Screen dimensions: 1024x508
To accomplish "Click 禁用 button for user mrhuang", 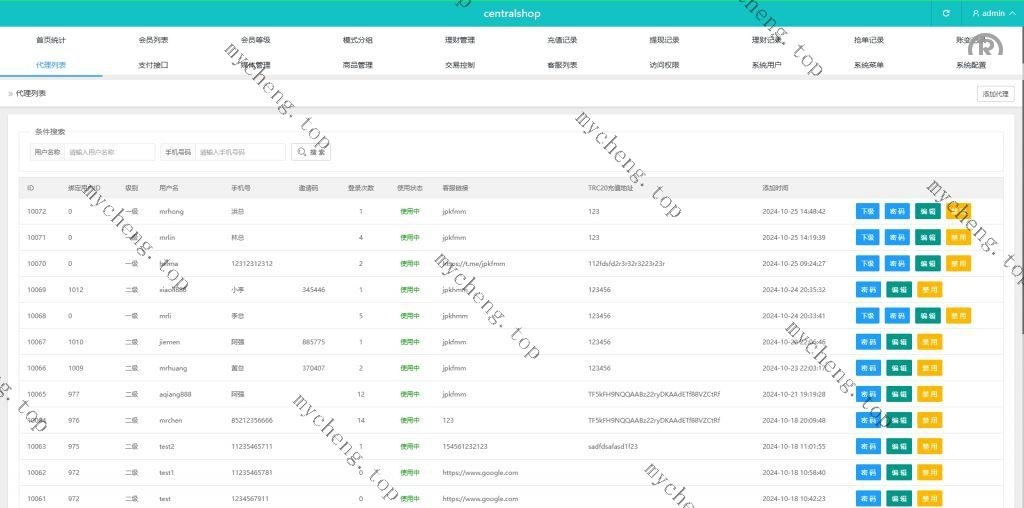I will (930, 367).
